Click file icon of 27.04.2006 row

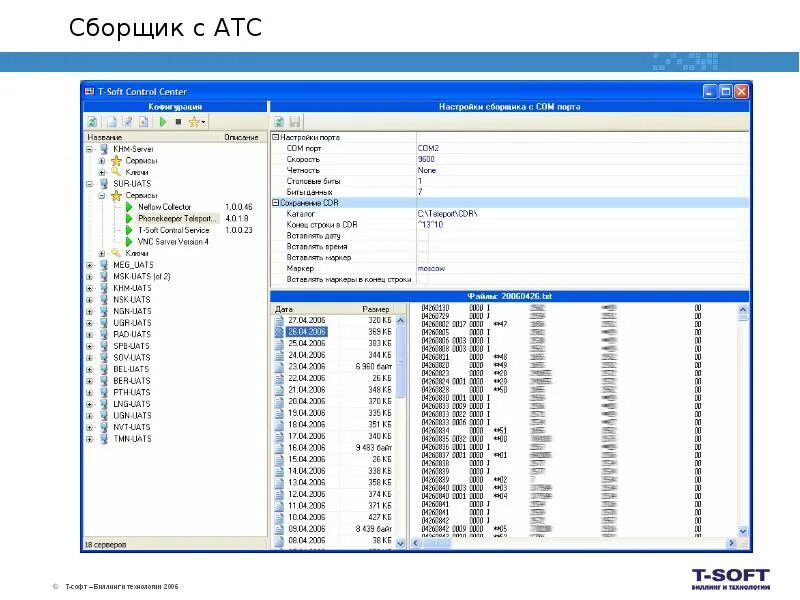279,320
